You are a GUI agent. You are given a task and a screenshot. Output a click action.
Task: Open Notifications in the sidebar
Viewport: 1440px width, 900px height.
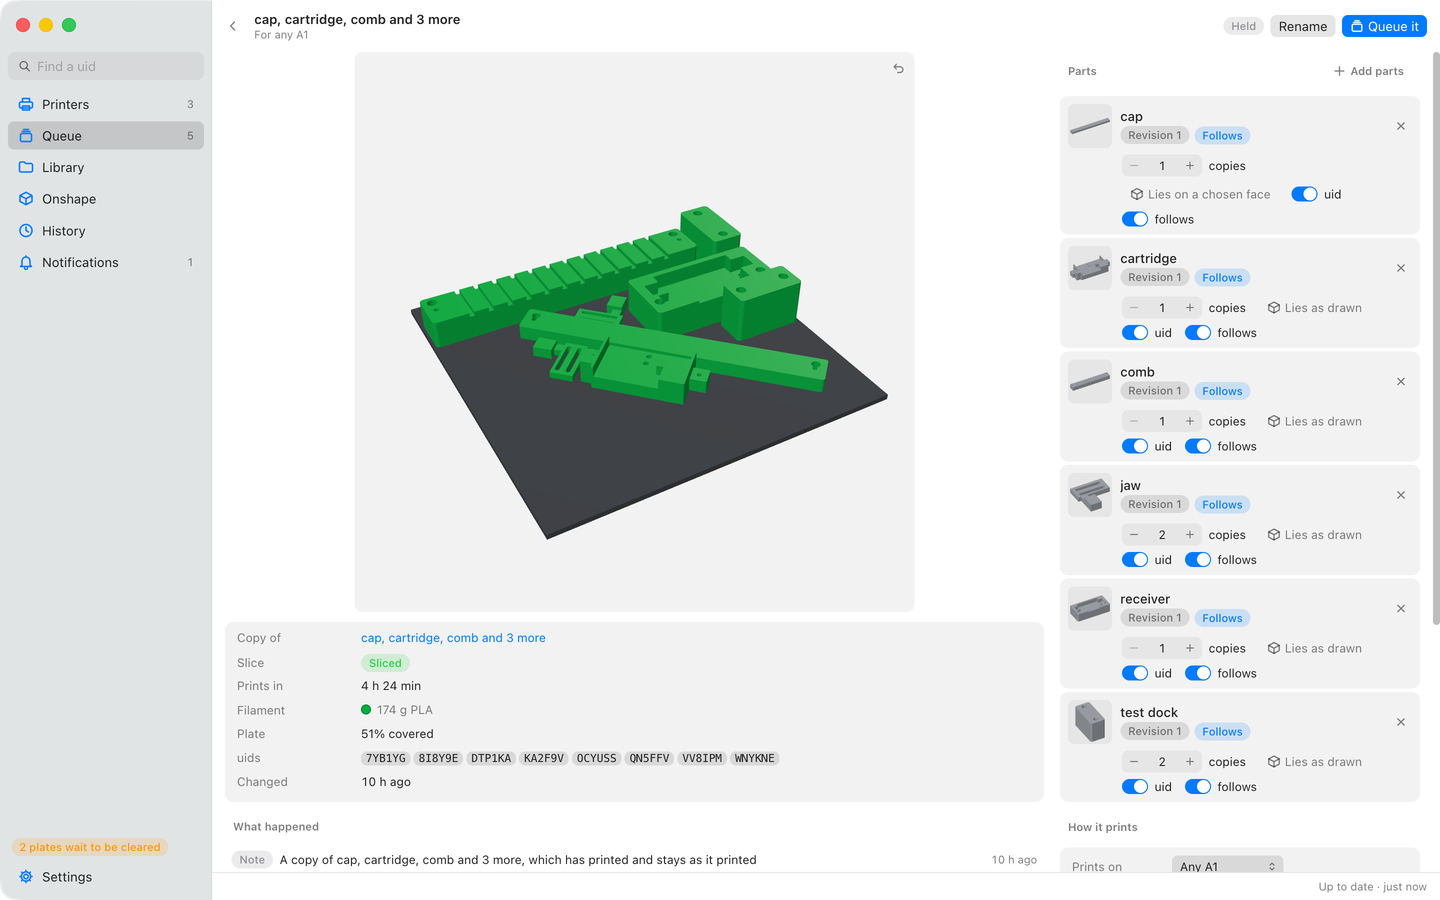[x=106, y=262]
